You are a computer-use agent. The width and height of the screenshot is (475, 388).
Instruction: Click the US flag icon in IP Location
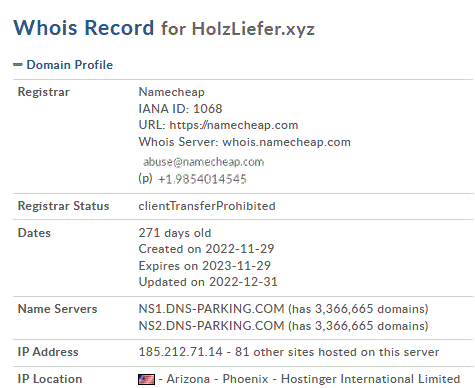pyautogui.click(x=146, y=379)
